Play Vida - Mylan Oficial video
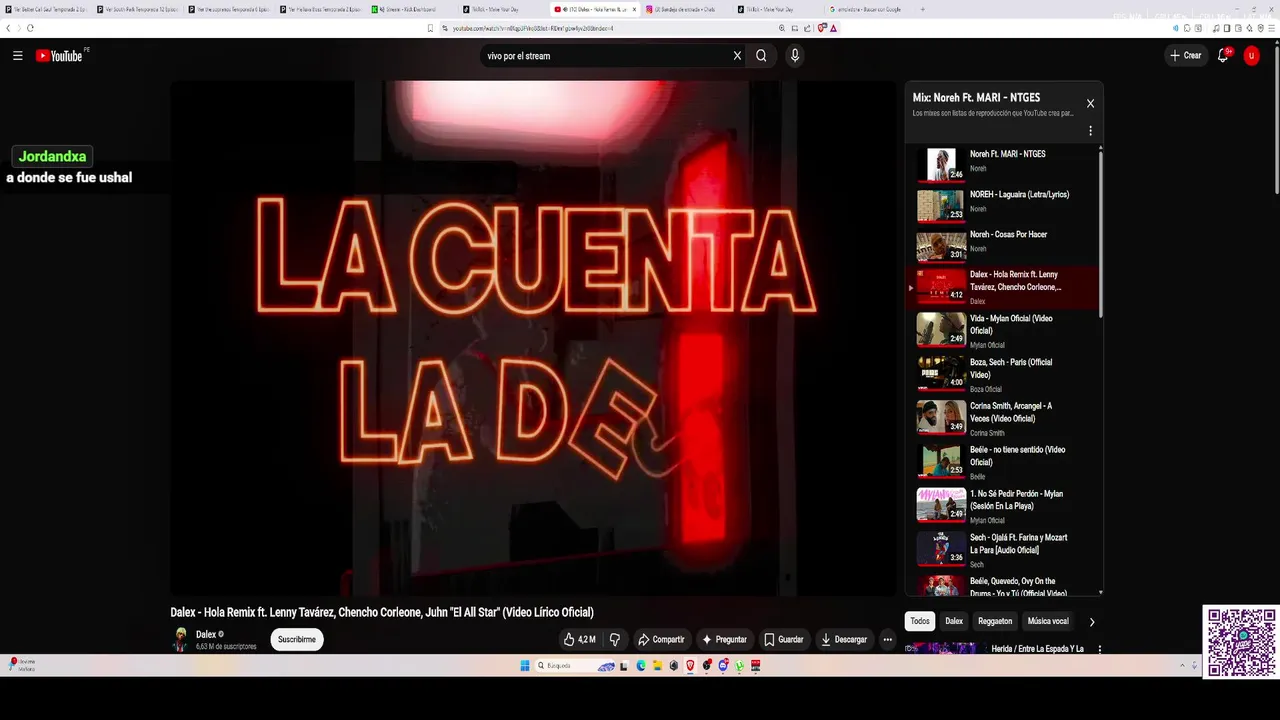The height and width of the screenshot is (720, 1280). [1000, 330]
